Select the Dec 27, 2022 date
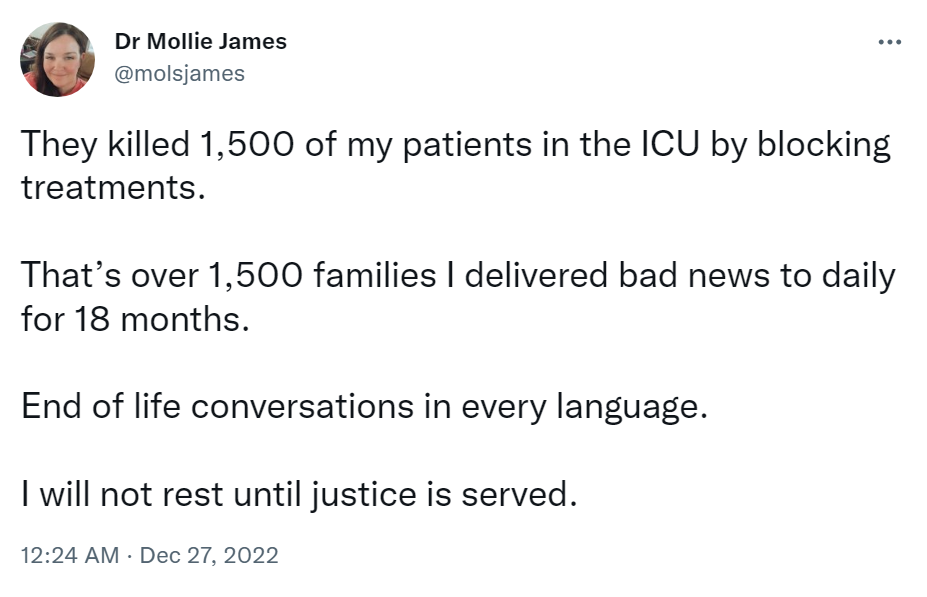 pos(209,555)
